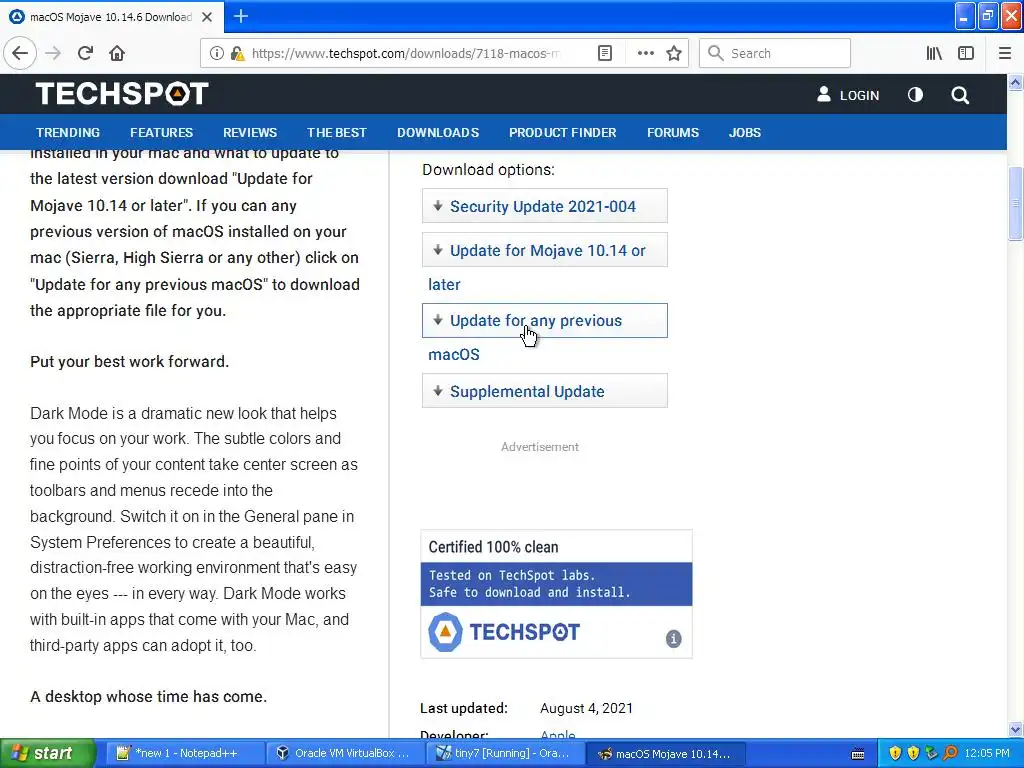This screenshot has width=1024, height=768.
Task: Open TRENDING navigation item
Action: point(68,133)
